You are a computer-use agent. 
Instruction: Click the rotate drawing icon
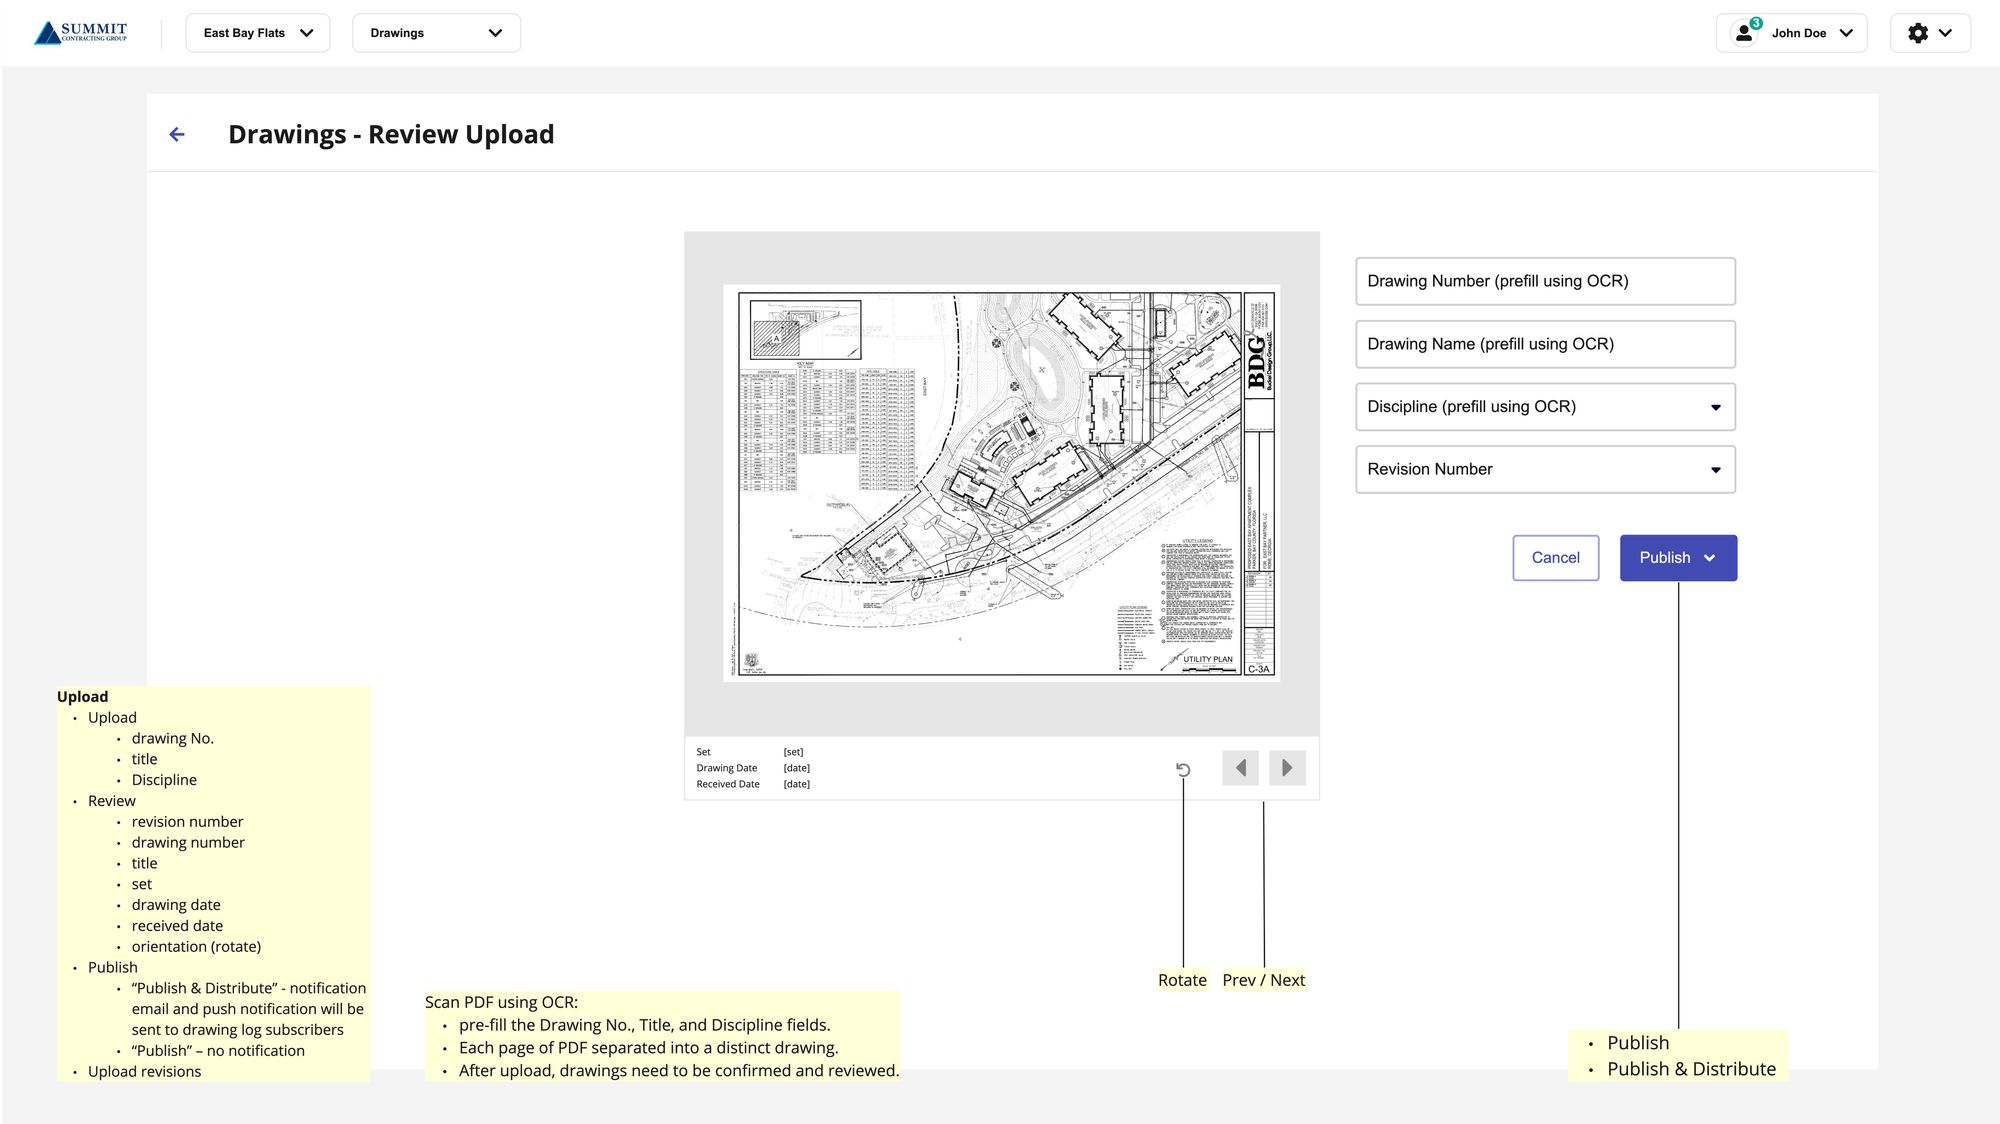coord(1183,769)
